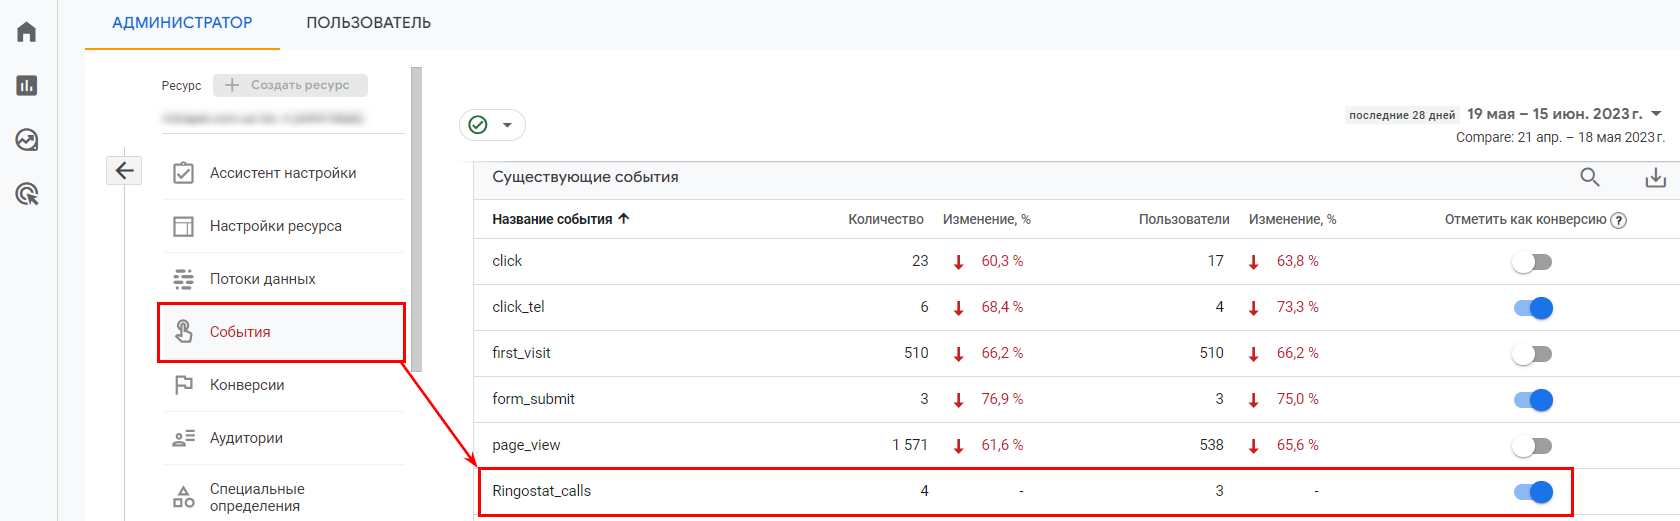This screenshot has width=1680, height=521.
Task: Expand the status check dropdown arrow
Action: (x=507, y=125)
